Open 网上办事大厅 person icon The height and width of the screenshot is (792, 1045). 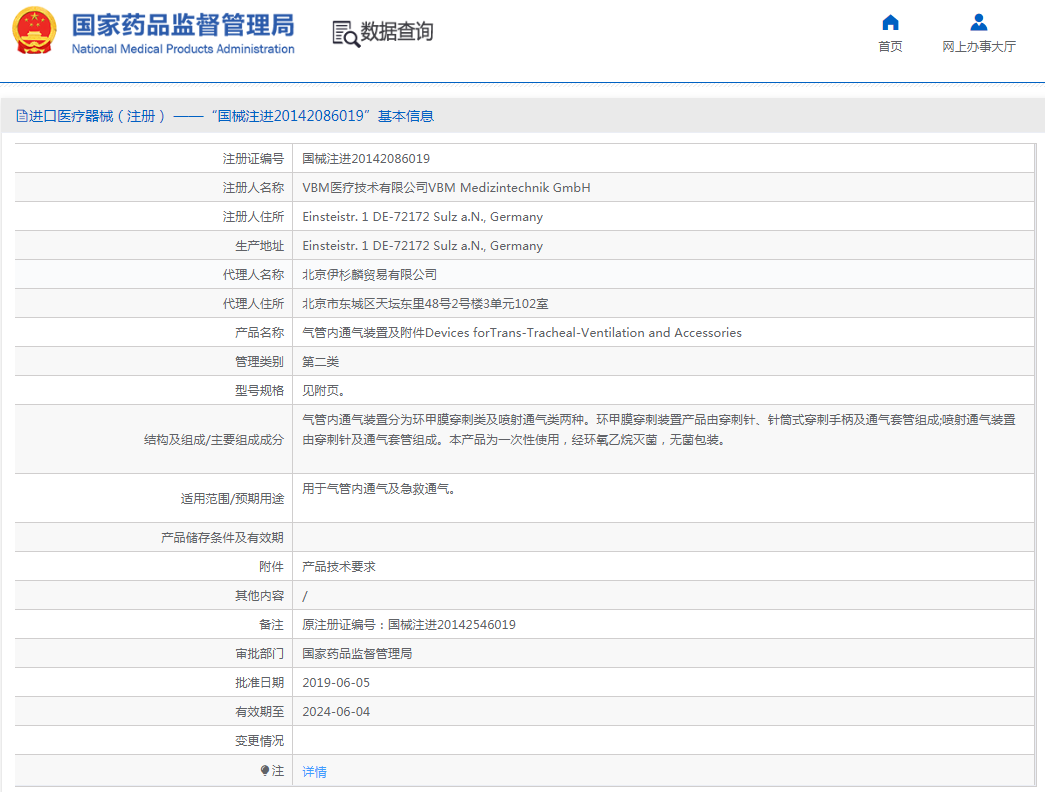click(x=978, y=23)
